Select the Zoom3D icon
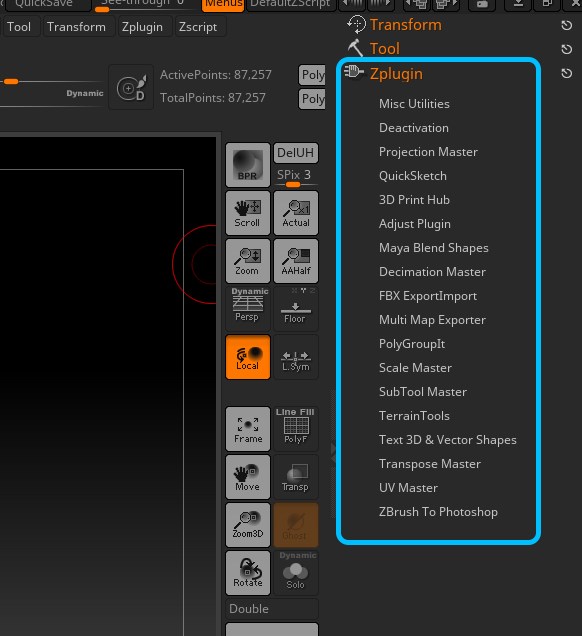Image resolution: width=582 pixels, height=636 pixels. coord(247,525)
